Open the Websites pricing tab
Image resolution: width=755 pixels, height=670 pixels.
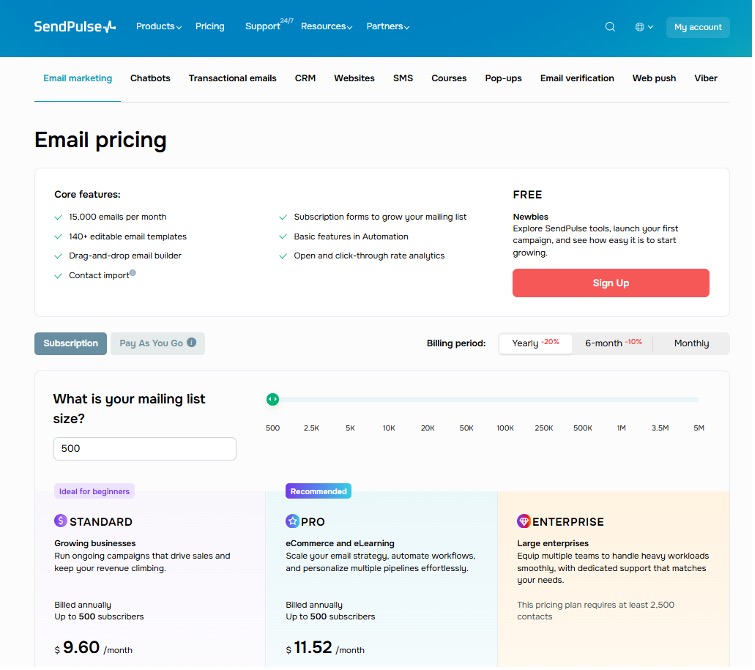[355, 79]
